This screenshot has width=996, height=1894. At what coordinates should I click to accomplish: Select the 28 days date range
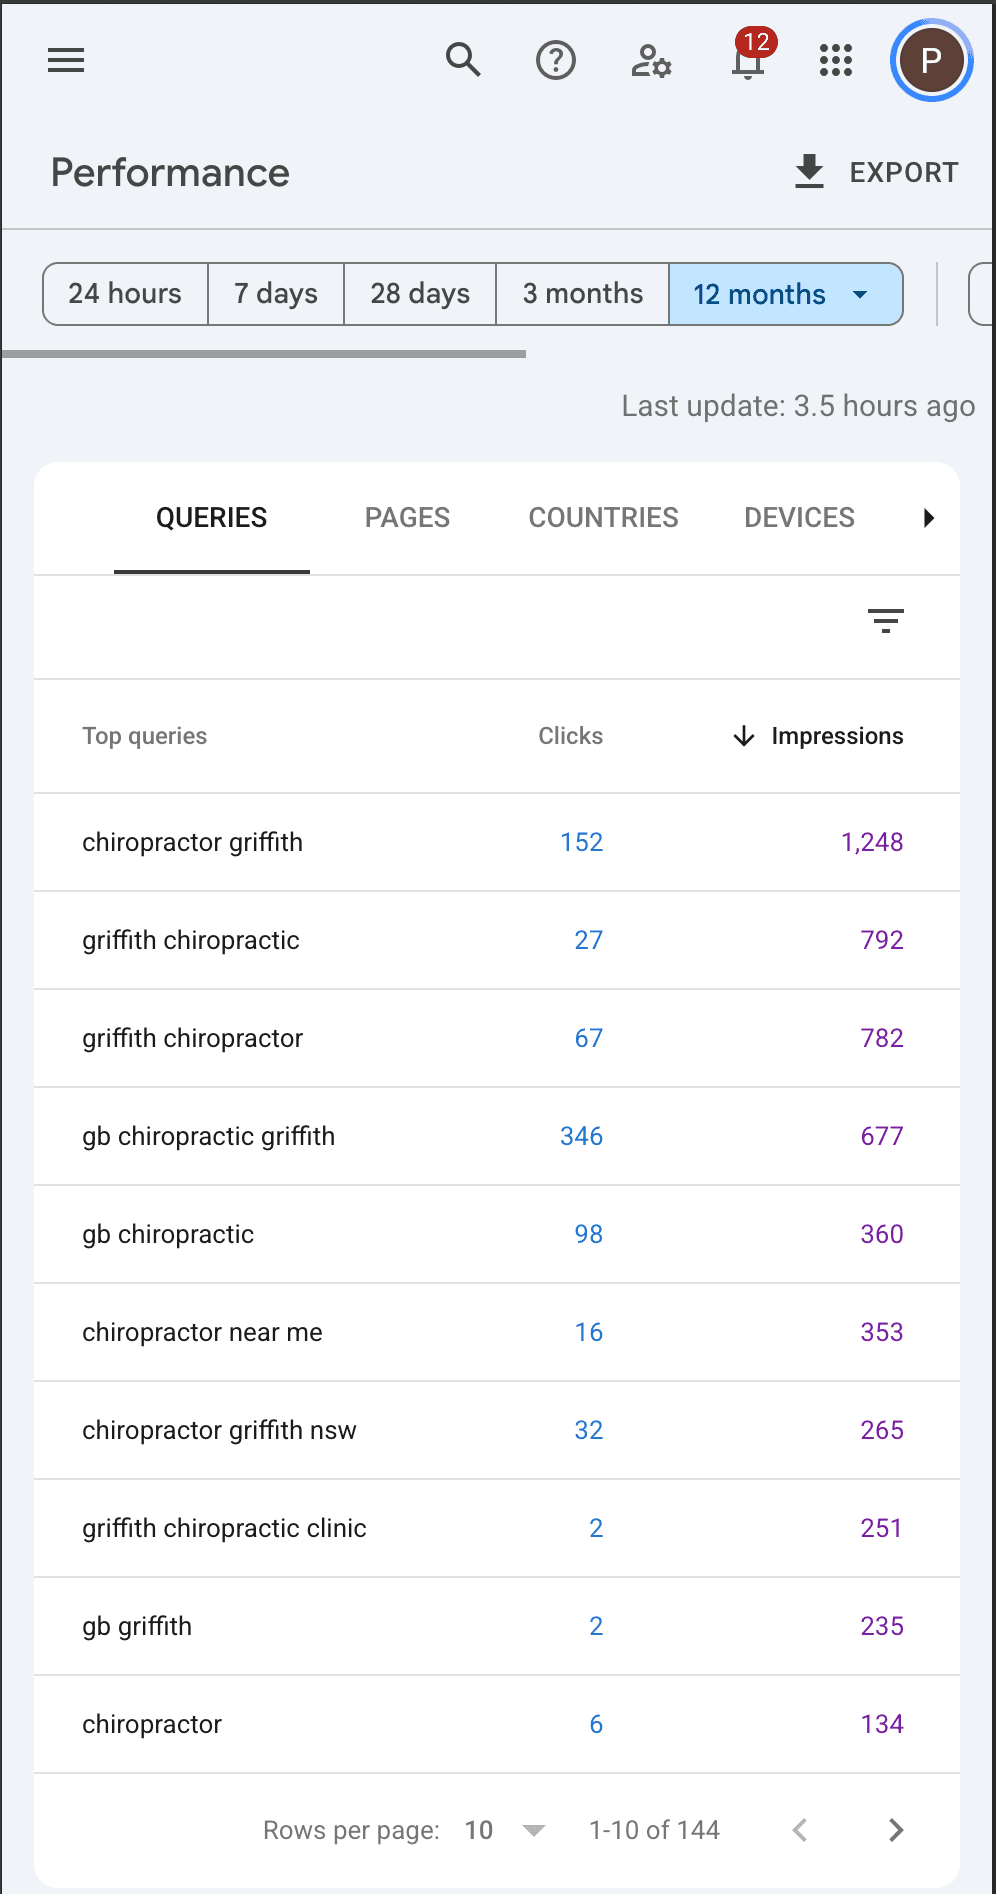(x=420, y=294)
